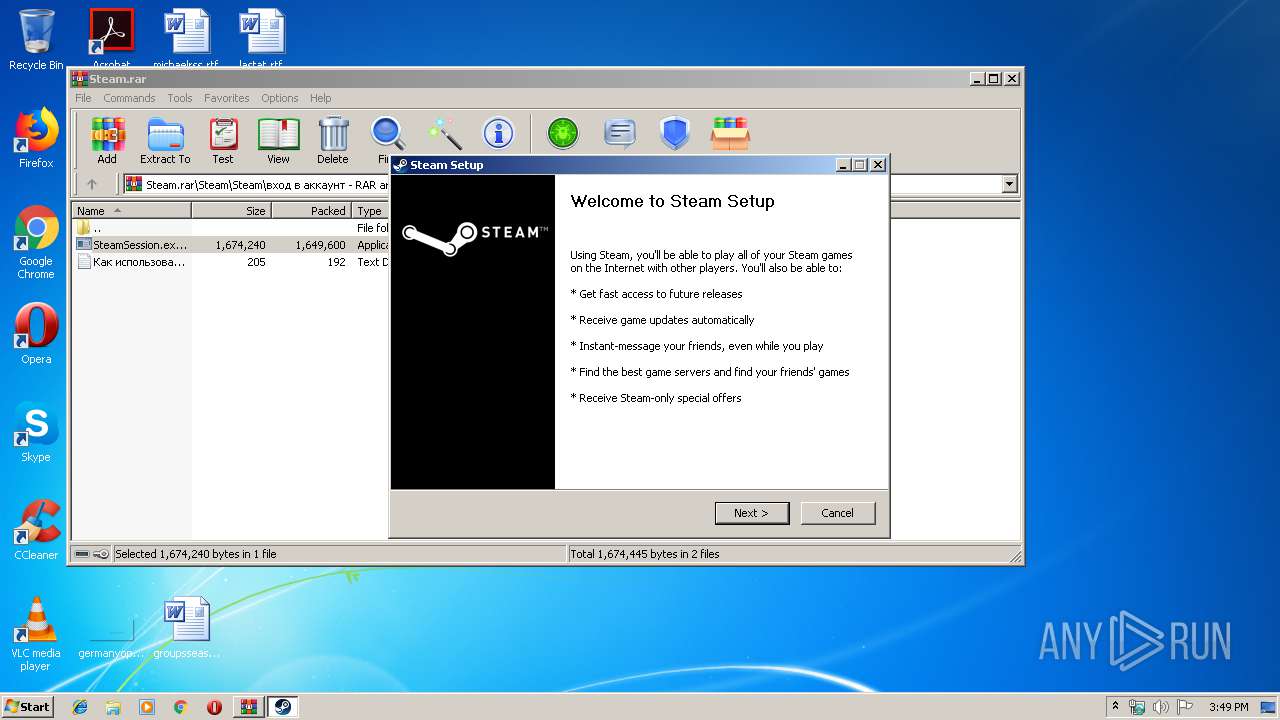Open the Skype desktop shortcut
1280x720 pixels.
(x=36, y=432)
